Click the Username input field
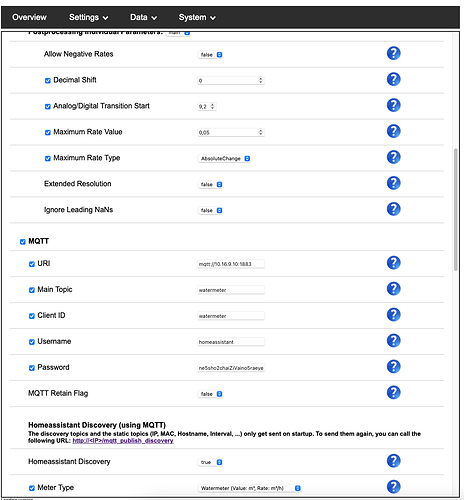464x500 pixels. click(231, 342)
